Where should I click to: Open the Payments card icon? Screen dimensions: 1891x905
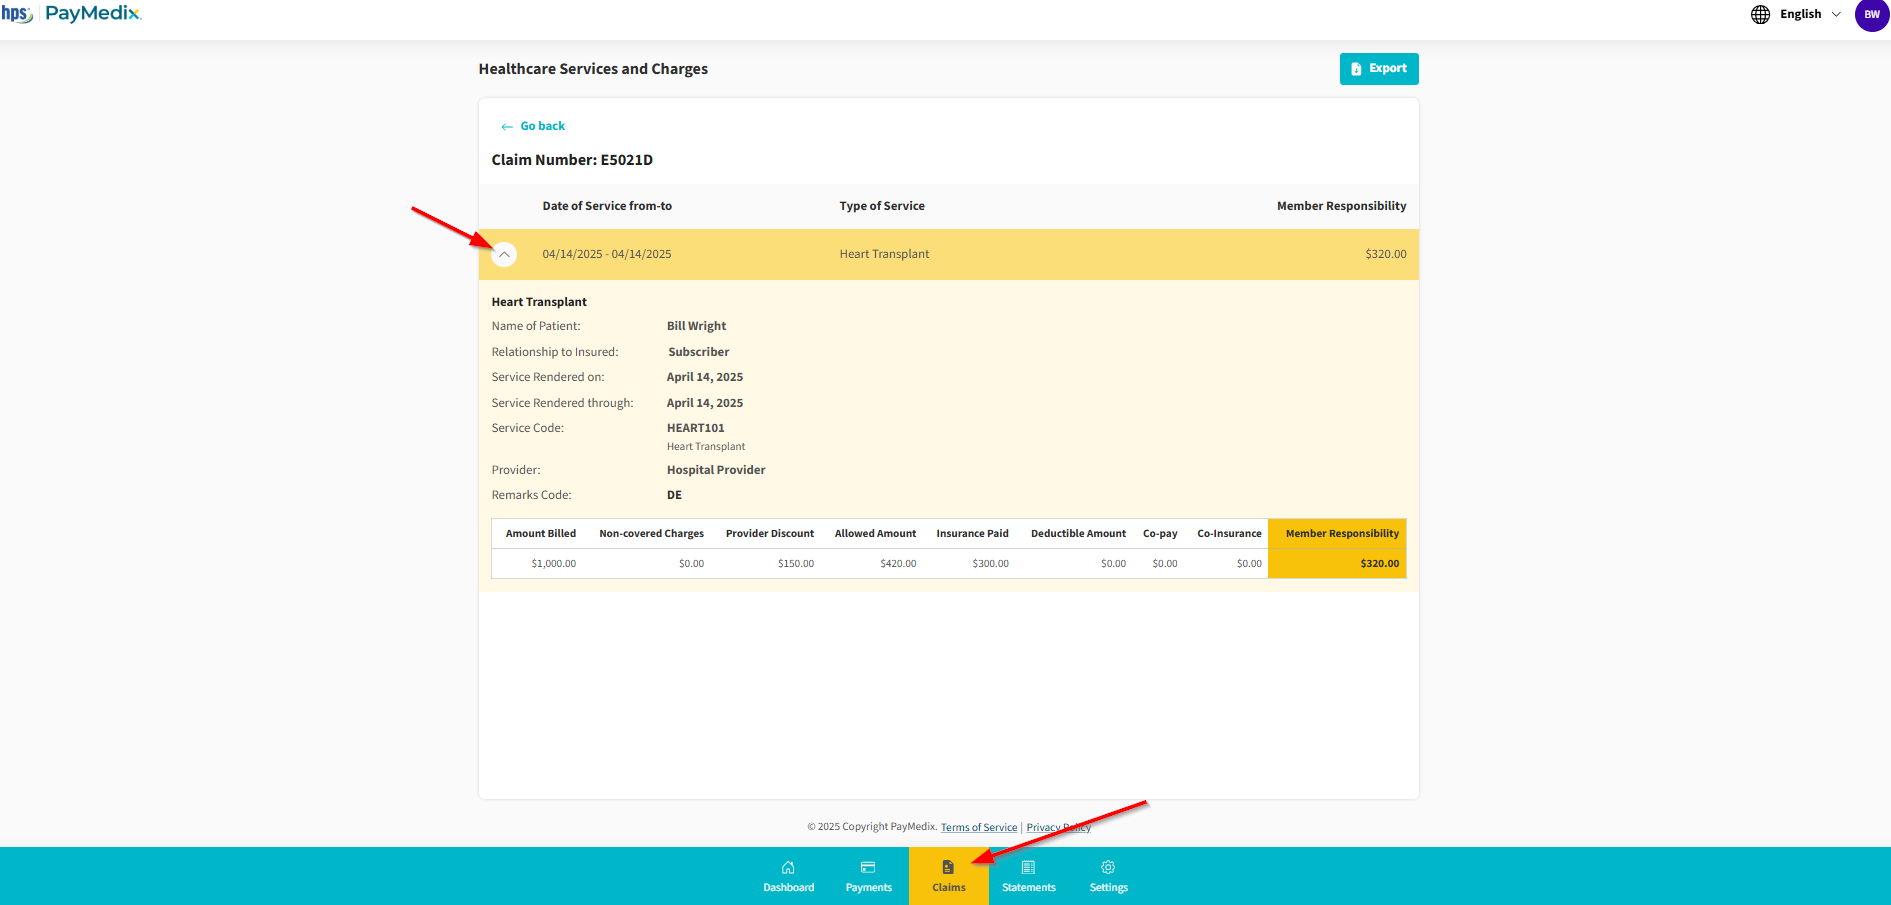coord(868,867)
